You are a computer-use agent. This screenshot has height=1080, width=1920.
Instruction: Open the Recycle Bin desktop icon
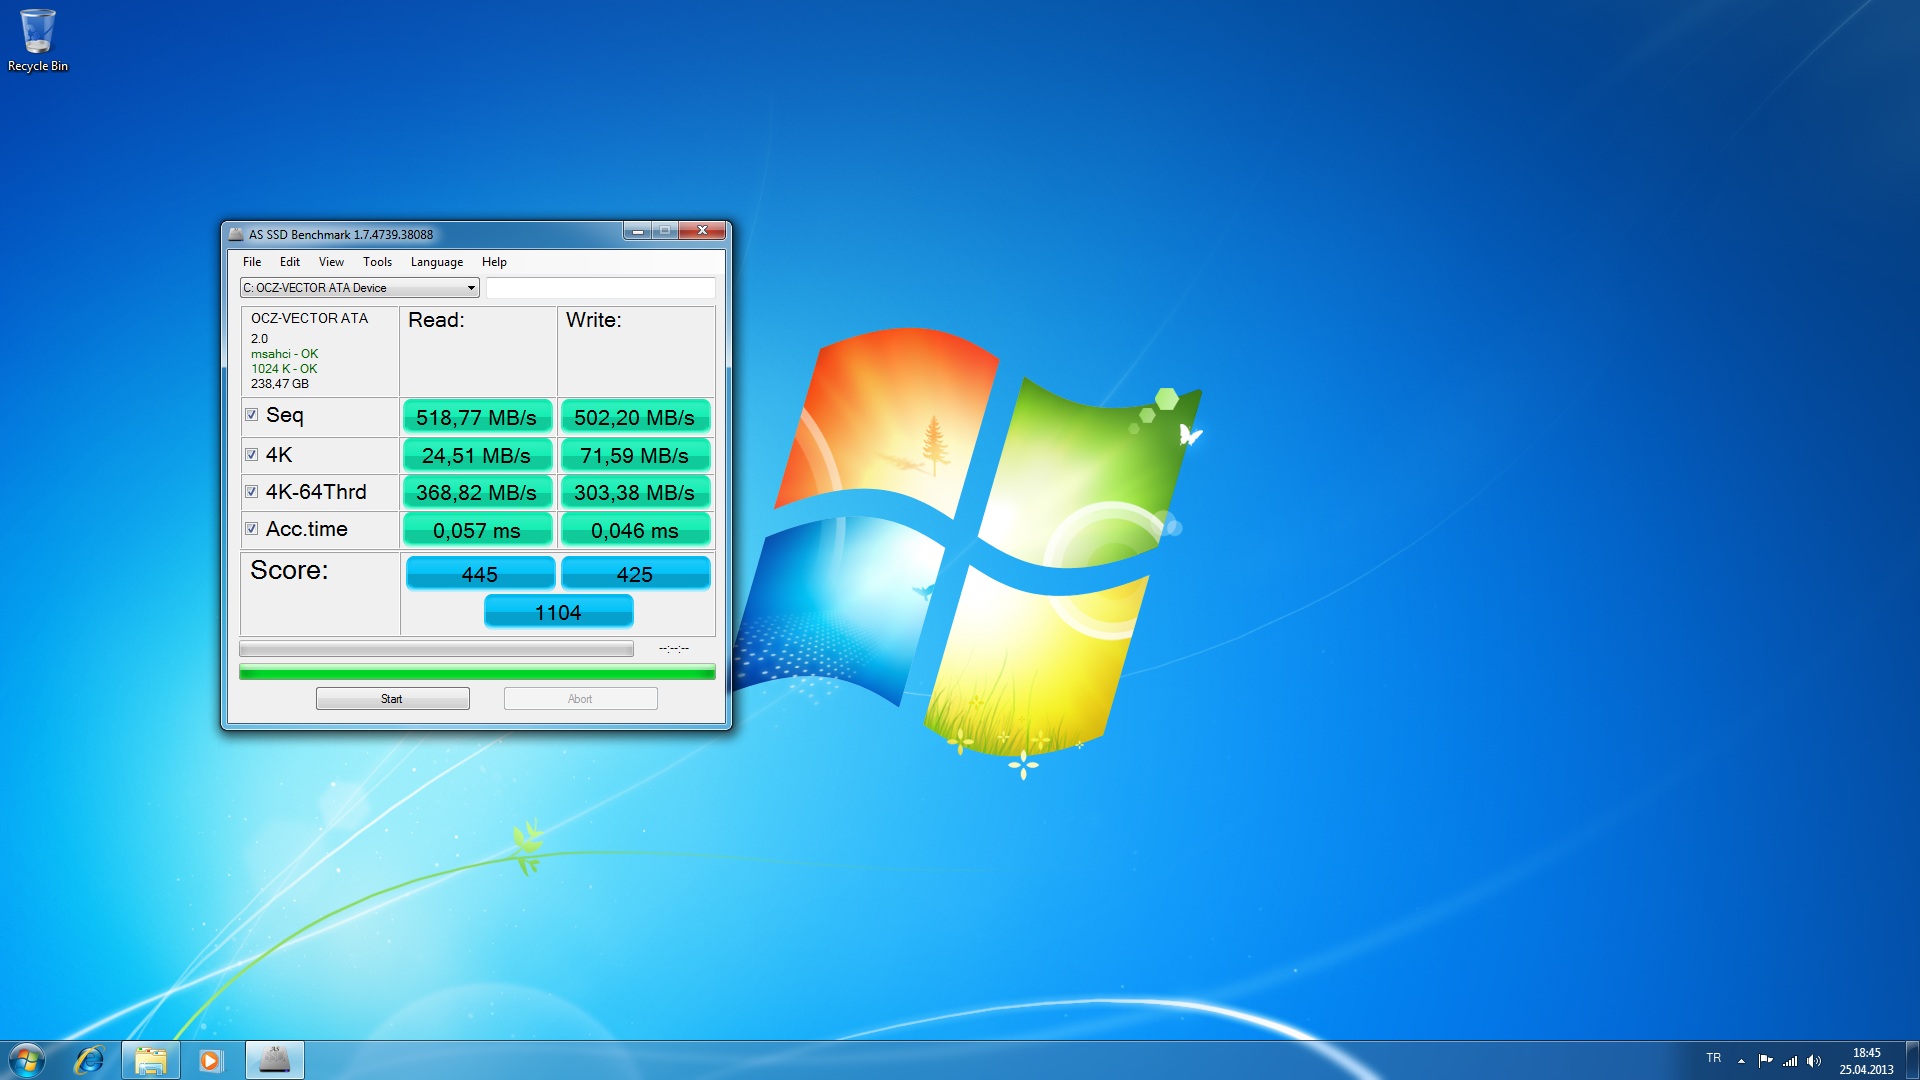(38, 40)
